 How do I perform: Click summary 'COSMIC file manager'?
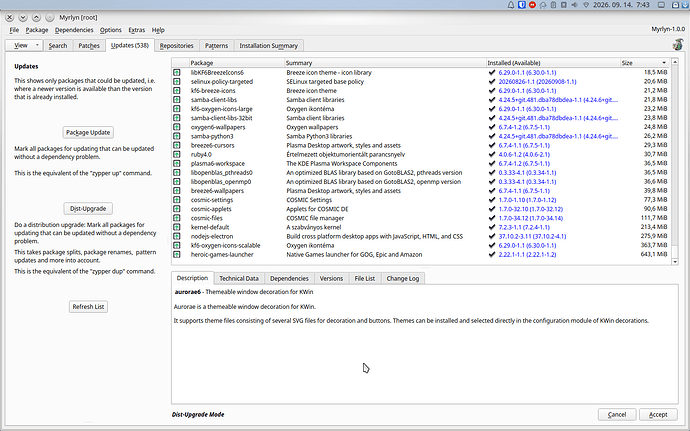point(315,218)
